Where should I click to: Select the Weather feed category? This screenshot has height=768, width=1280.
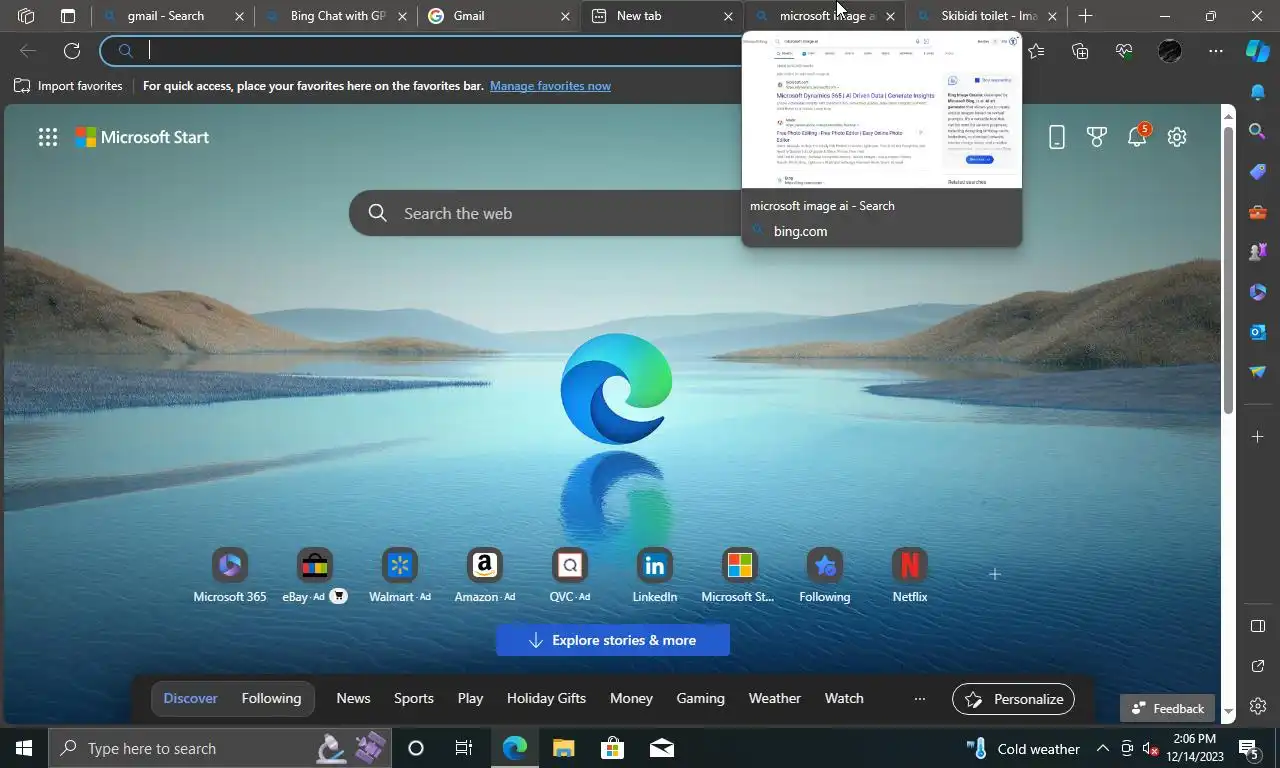(775, 698)
